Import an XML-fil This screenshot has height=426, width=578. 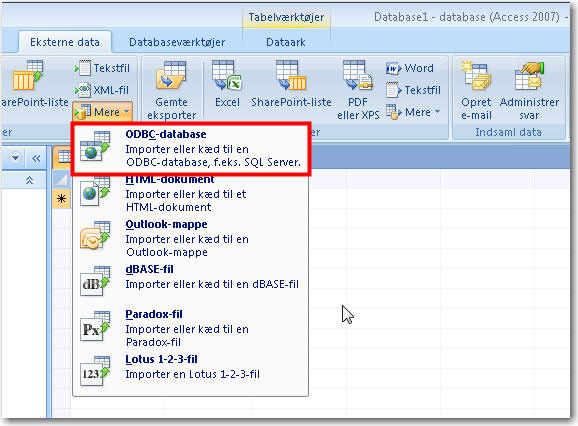pyautogui.click(x=102, y=90)
